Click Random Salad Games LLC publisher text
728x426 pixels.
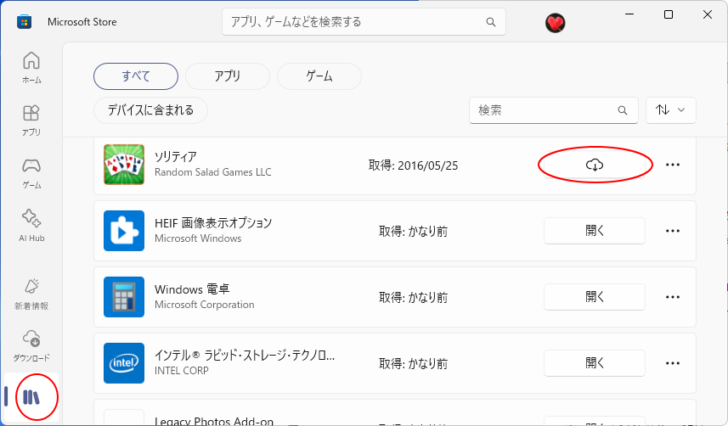click(x=213, y=172)
